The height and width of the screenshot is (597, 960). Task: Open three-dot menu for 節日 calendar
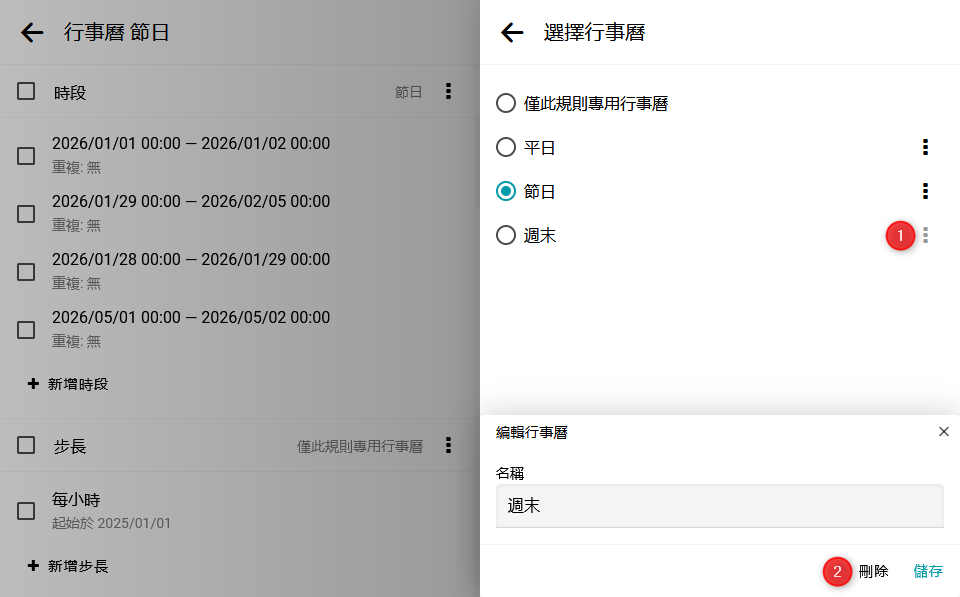point(925,191)
